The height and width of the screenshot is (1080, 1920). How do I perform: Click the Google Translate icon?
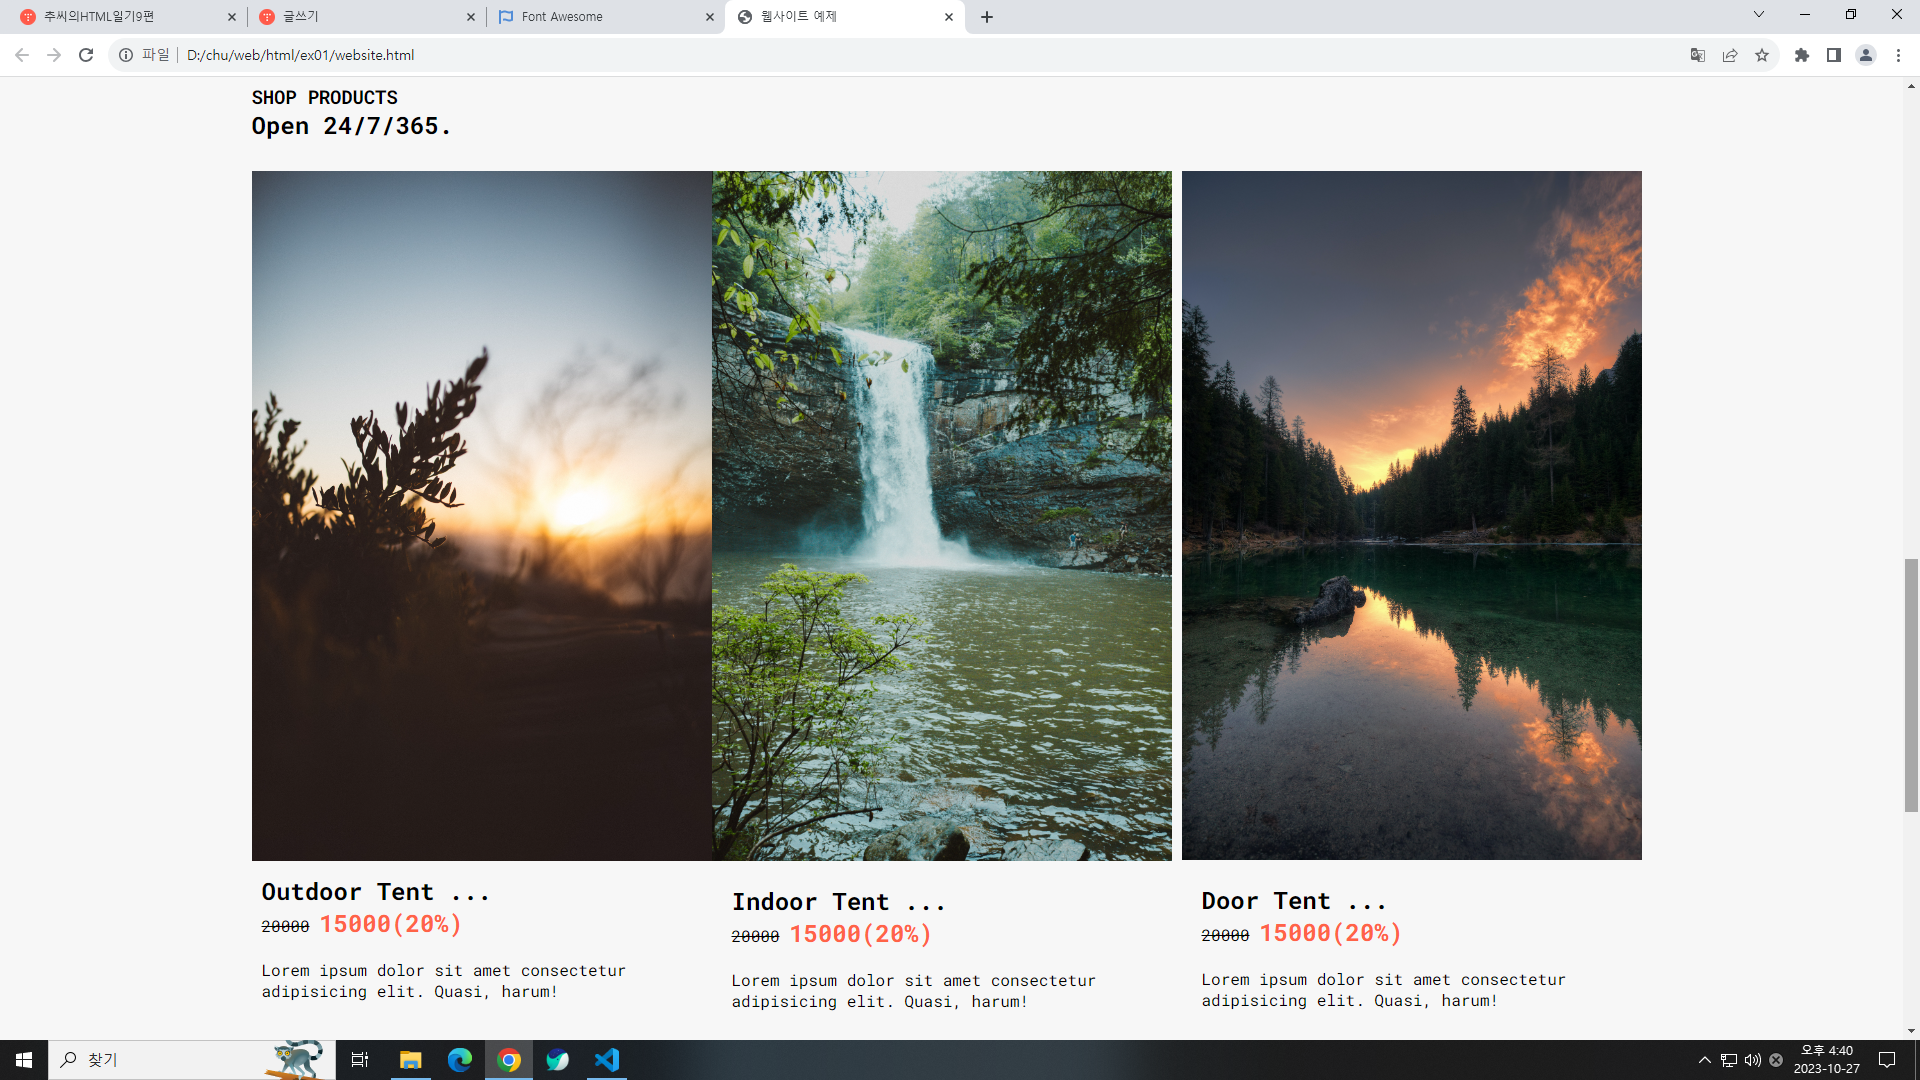(1697, 55)
